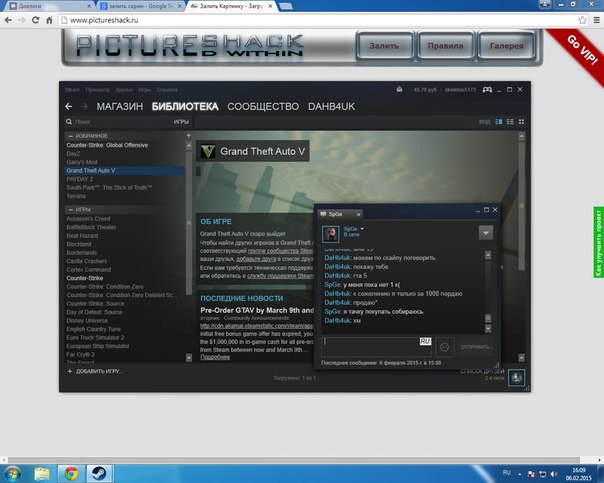Viewport: 604px width, 483px height.
Task: Switch to detail view icon
Action: click(x=498, y=122)
